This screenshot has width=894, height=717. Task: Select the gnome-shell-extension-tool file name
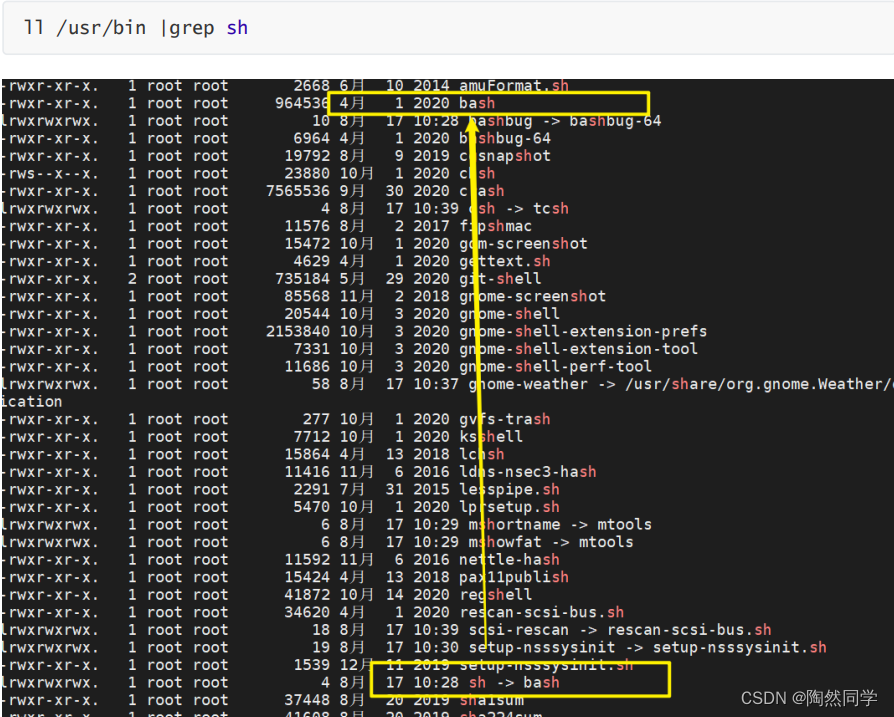coord(579,349)
